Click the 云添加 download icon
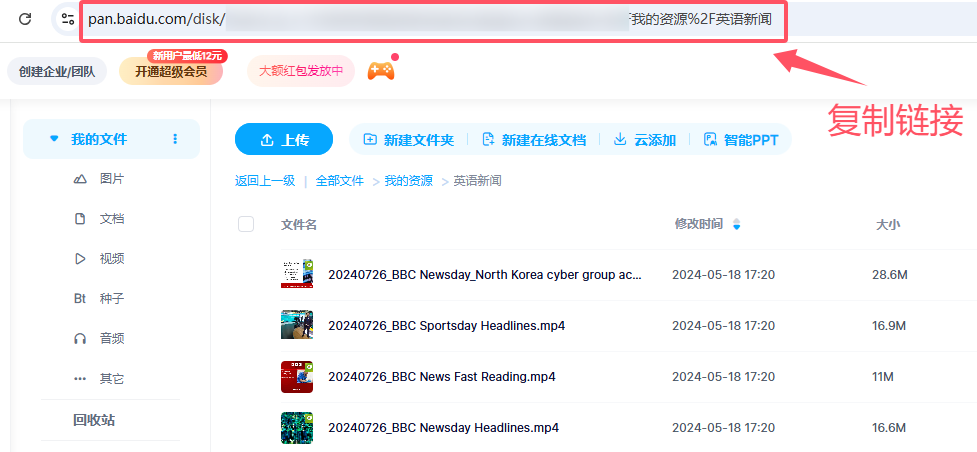 [x=620, y=139]
